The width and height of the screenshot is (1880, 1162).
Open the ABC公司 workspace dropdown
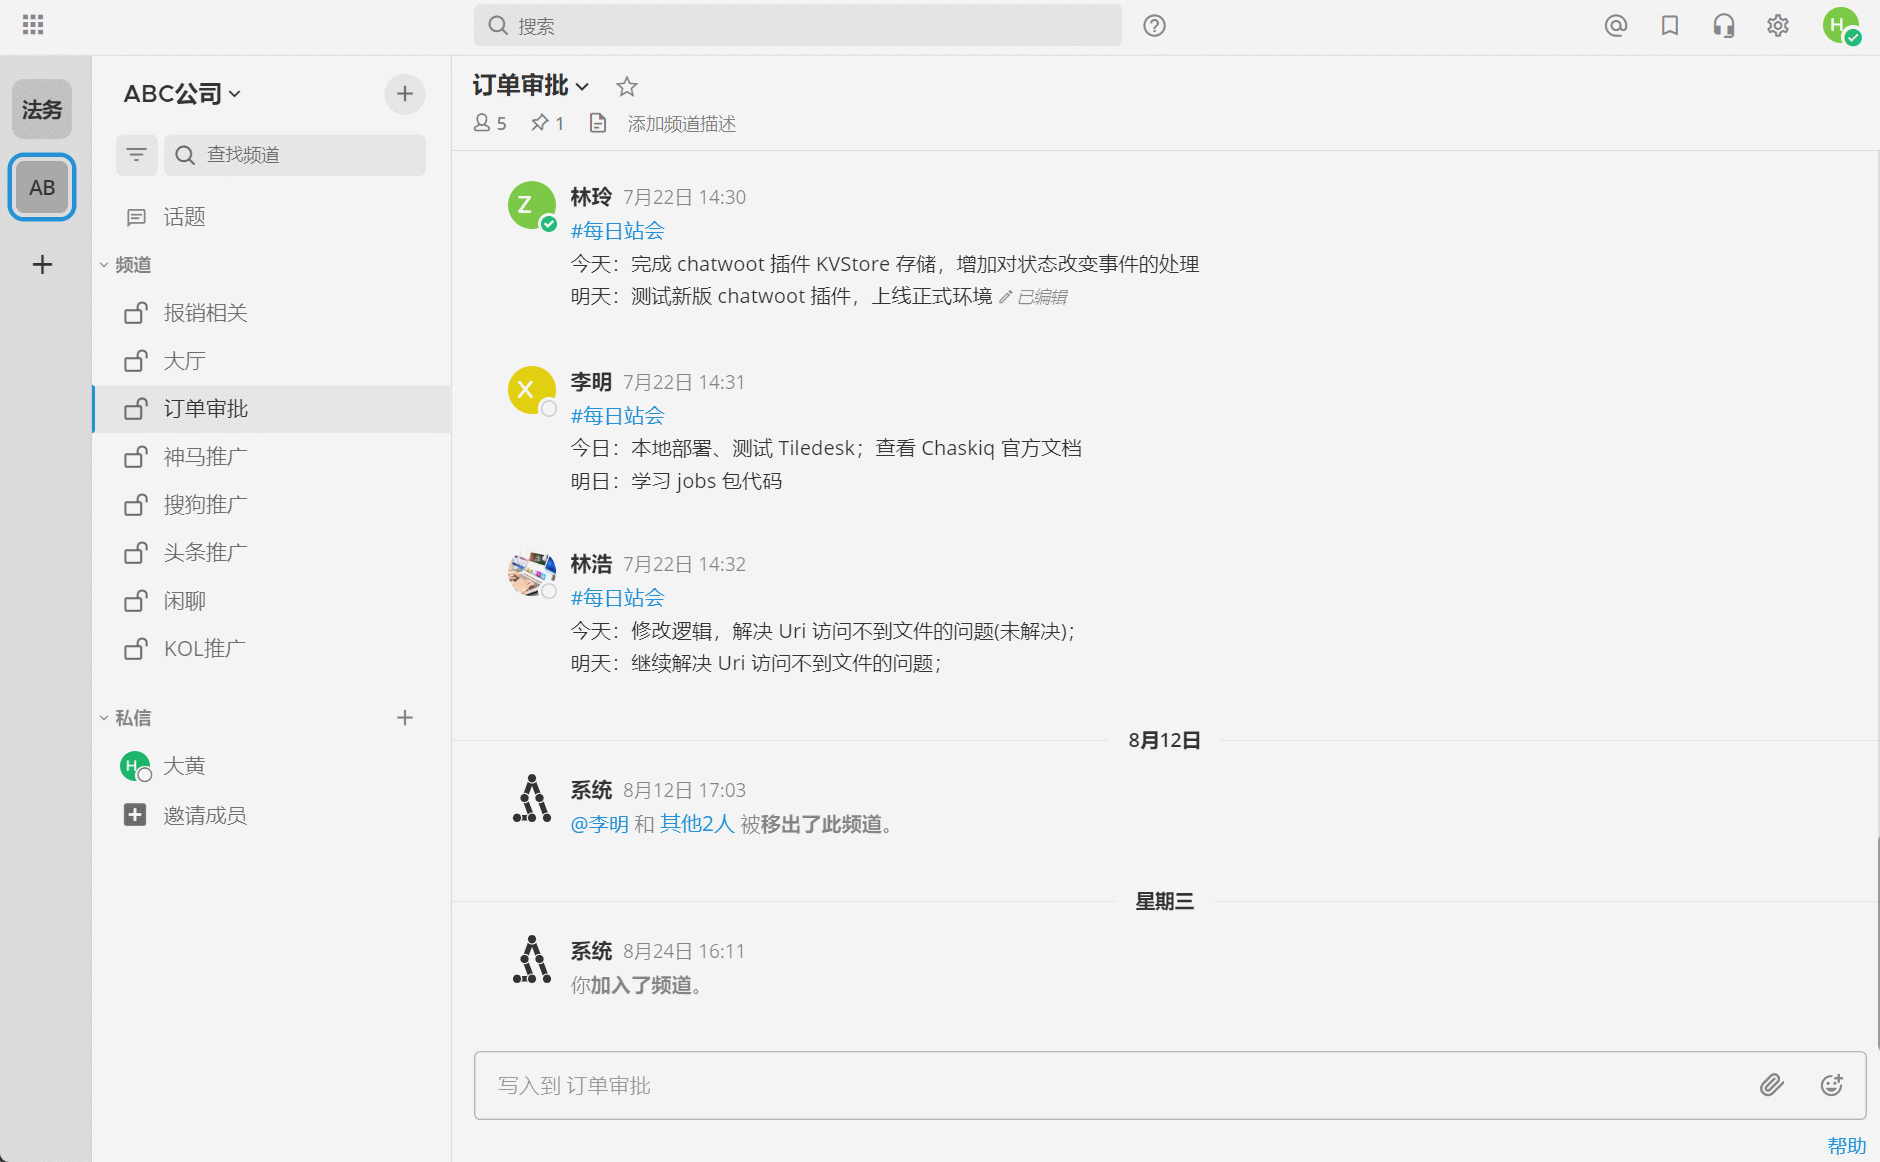click(x=182, y=93)
